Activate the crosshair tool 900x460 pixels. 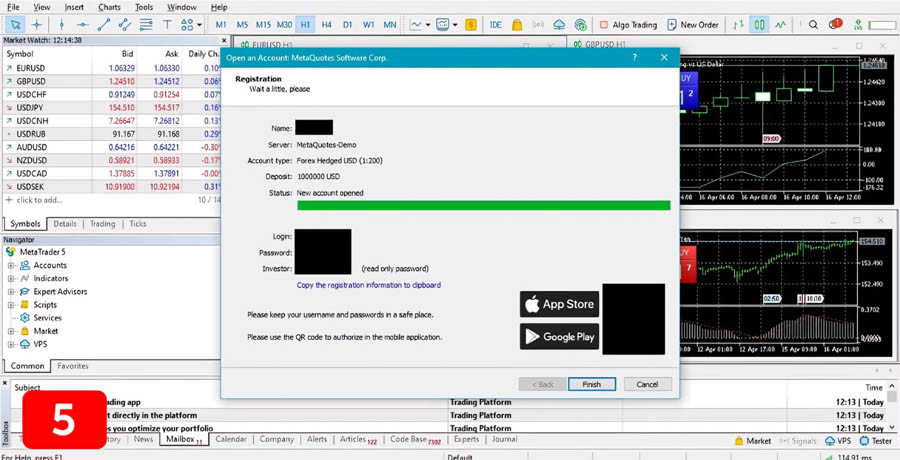[x=37, y=25]
